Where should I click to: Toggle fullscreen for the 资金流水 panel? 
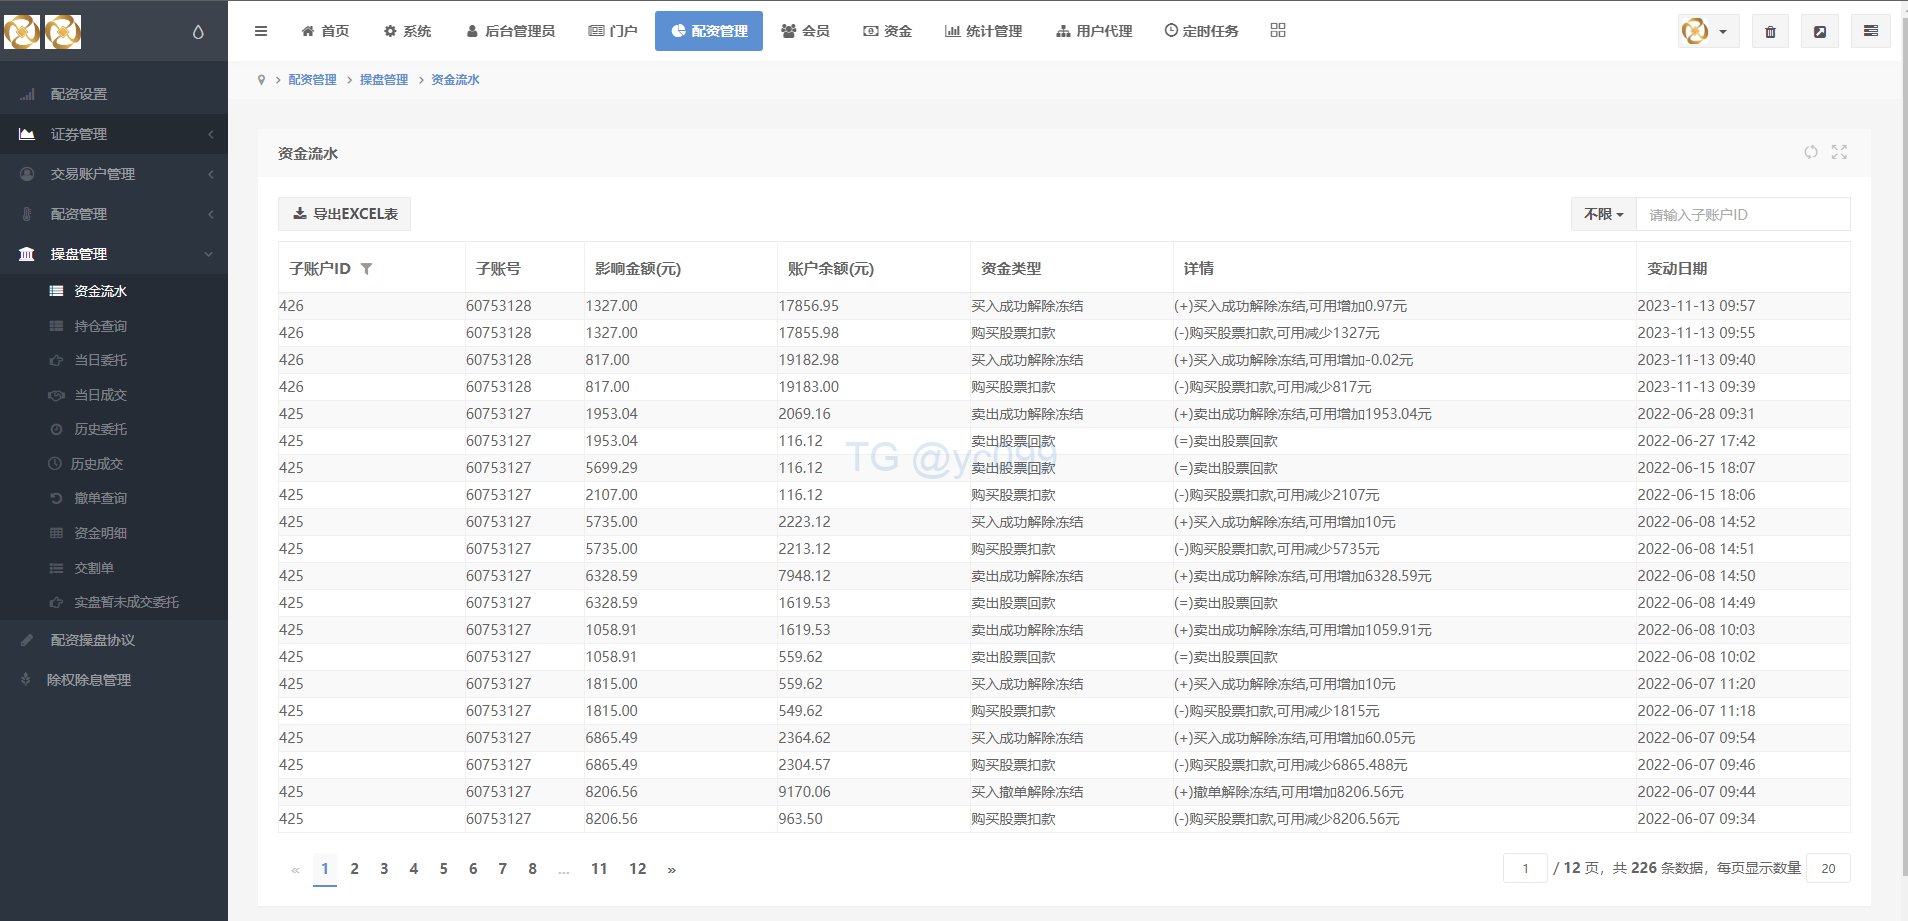point(1839,152)
